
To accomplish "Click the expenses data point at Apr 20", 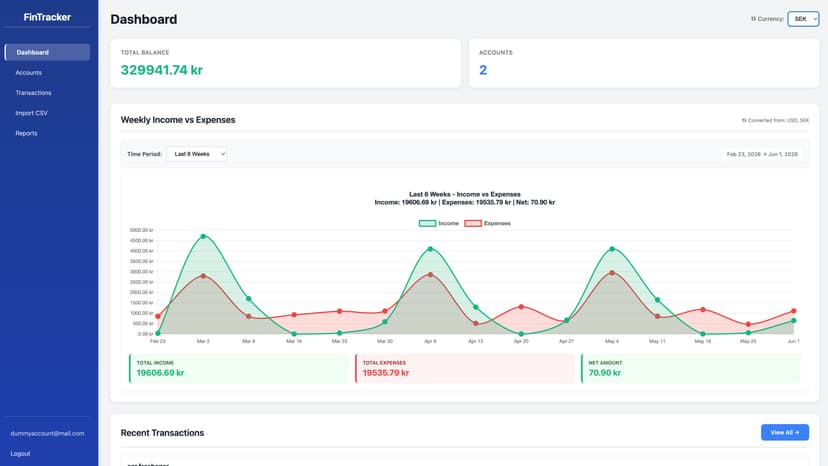I will click(521, 307).
